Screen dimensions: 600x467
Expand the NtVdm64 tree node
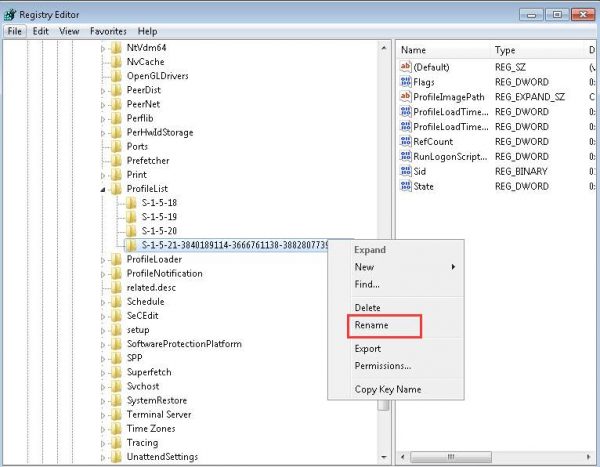click(103, 49)
